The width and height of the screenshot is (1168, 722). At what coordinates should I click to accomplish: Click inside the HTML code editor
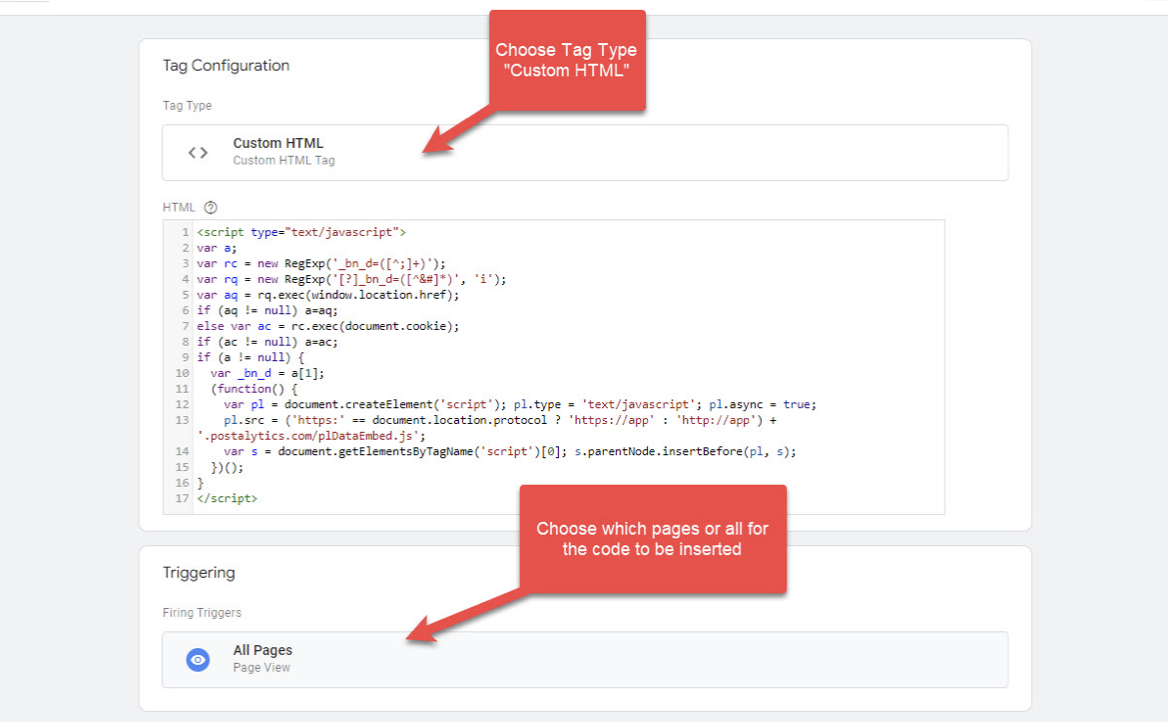pyautogui.click(x=553, y=367)
